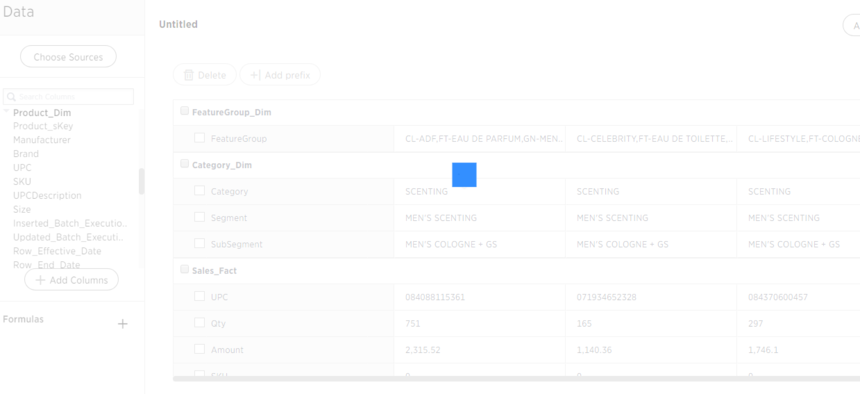The width and height of the screenshot is (860, 394).
Task: Toggle the FeatureGroup_Dim group checkbox
Action: (x=185, y=111)
